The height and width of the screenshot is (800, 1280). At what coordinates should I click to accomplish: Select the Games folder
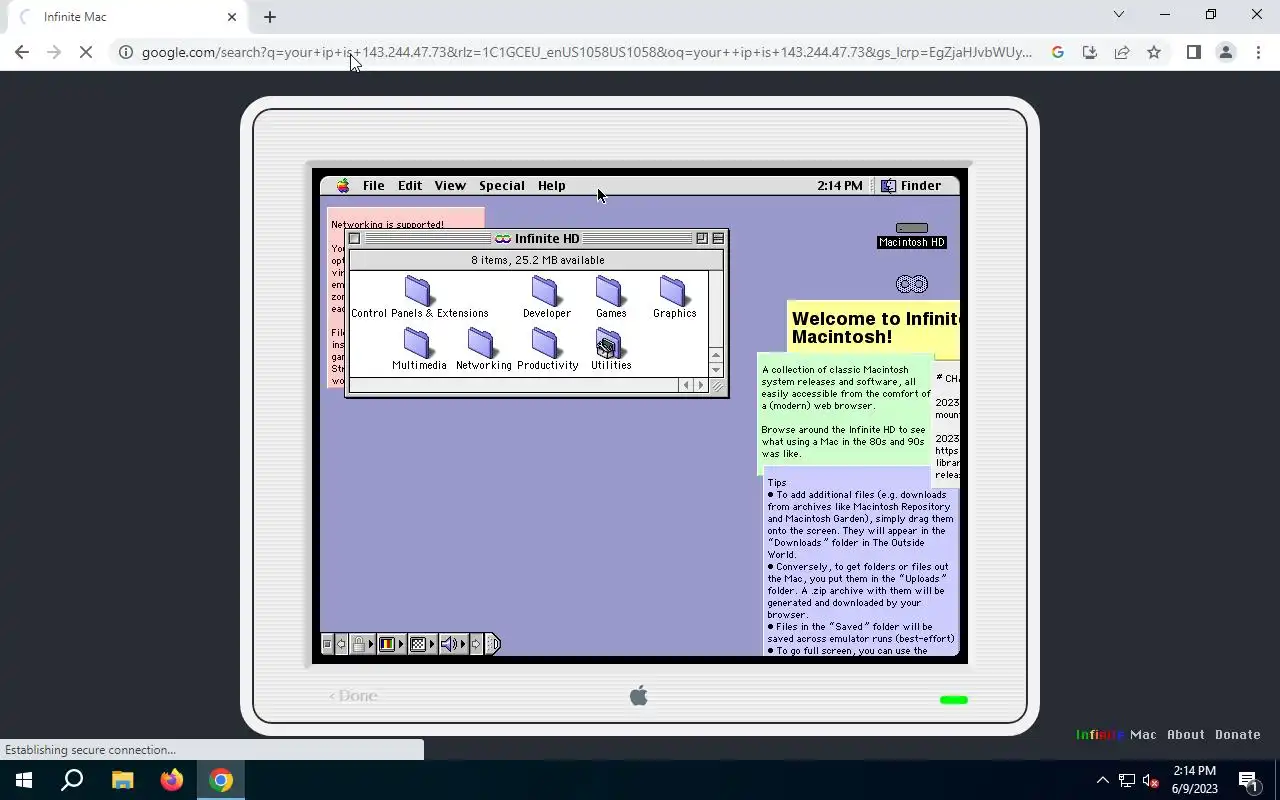click(x=610, y=297)
